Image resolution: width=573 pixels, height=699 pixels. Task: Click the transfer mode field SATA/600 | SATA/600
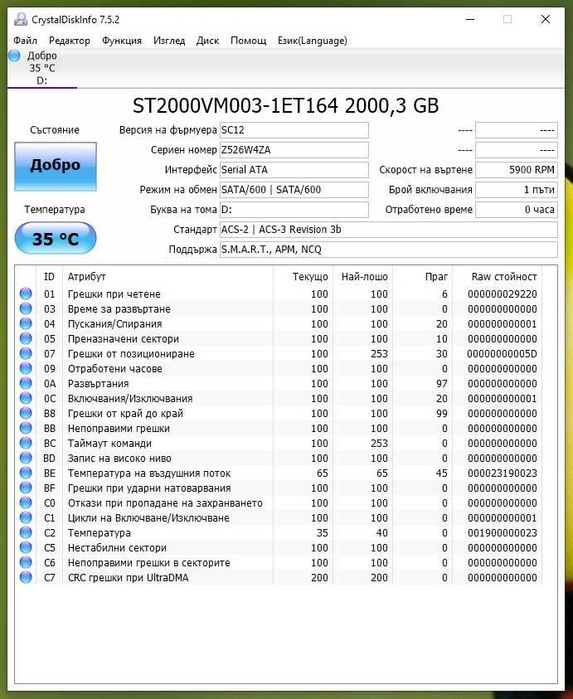click(x=294, y=189)
